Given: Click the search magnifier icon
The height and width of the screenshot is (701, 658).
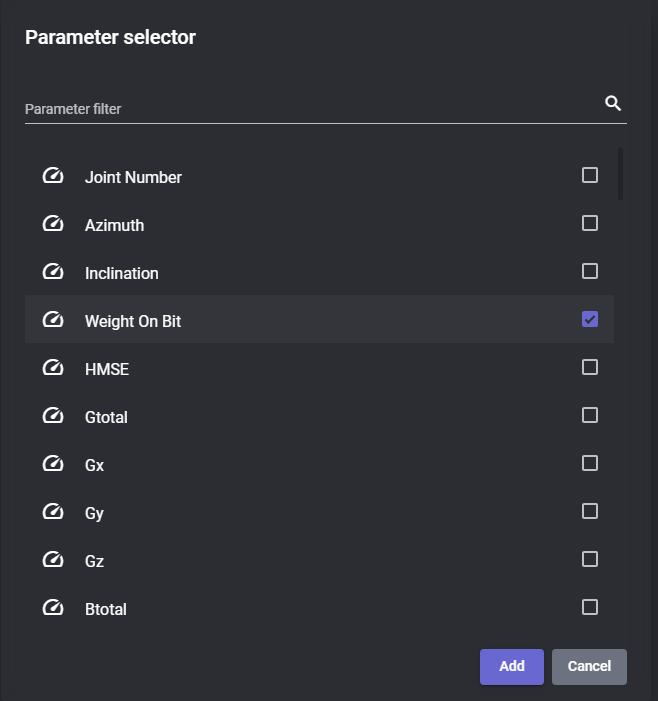Looking at the screenshot, I should point(613,103).
